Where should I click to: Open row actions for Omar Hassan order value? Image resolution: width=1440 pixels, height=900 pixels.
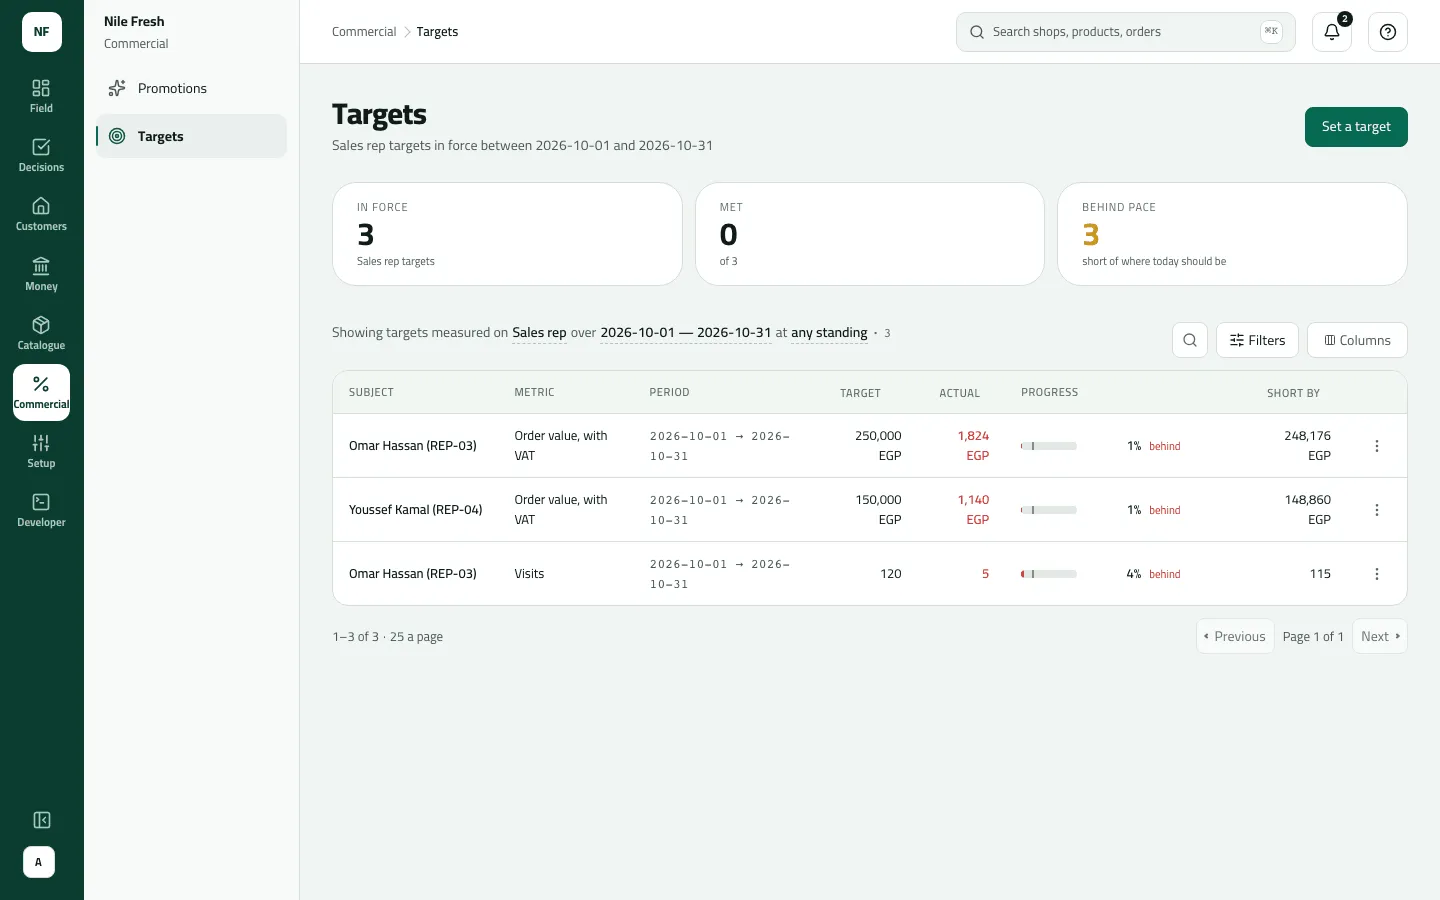[x=1377, y=446]
